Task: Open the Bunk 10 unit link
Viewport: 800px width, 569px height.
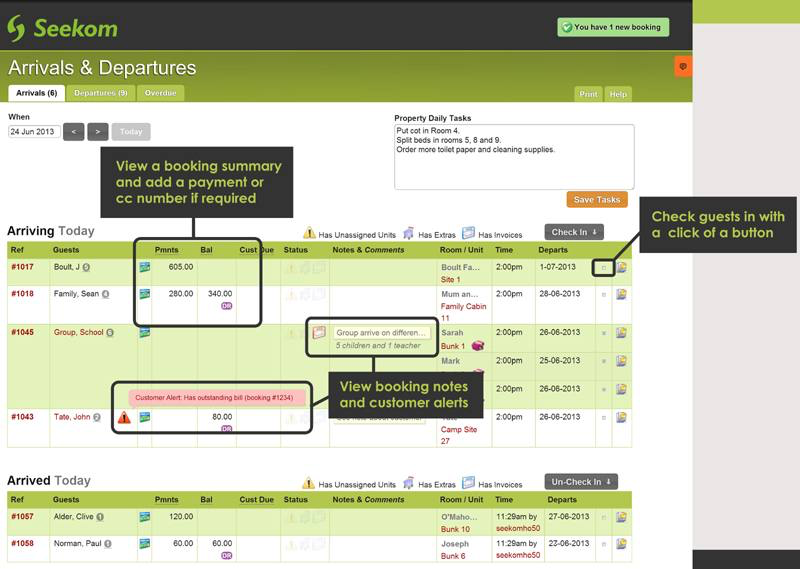Action: (455, 529)
